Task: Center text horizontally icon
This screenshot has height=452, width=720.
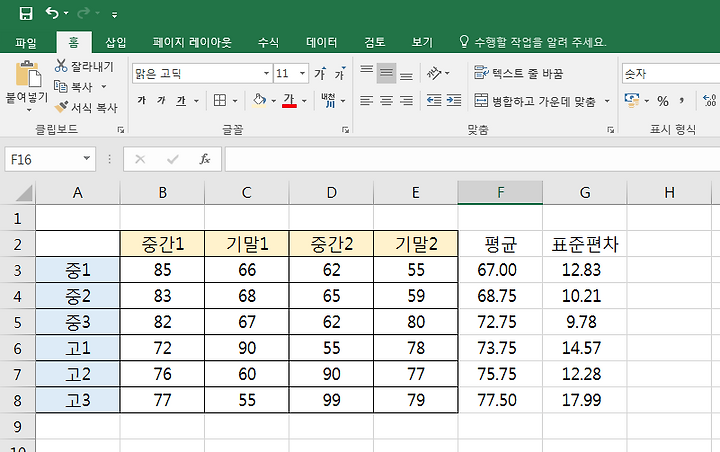Action: 386,100
